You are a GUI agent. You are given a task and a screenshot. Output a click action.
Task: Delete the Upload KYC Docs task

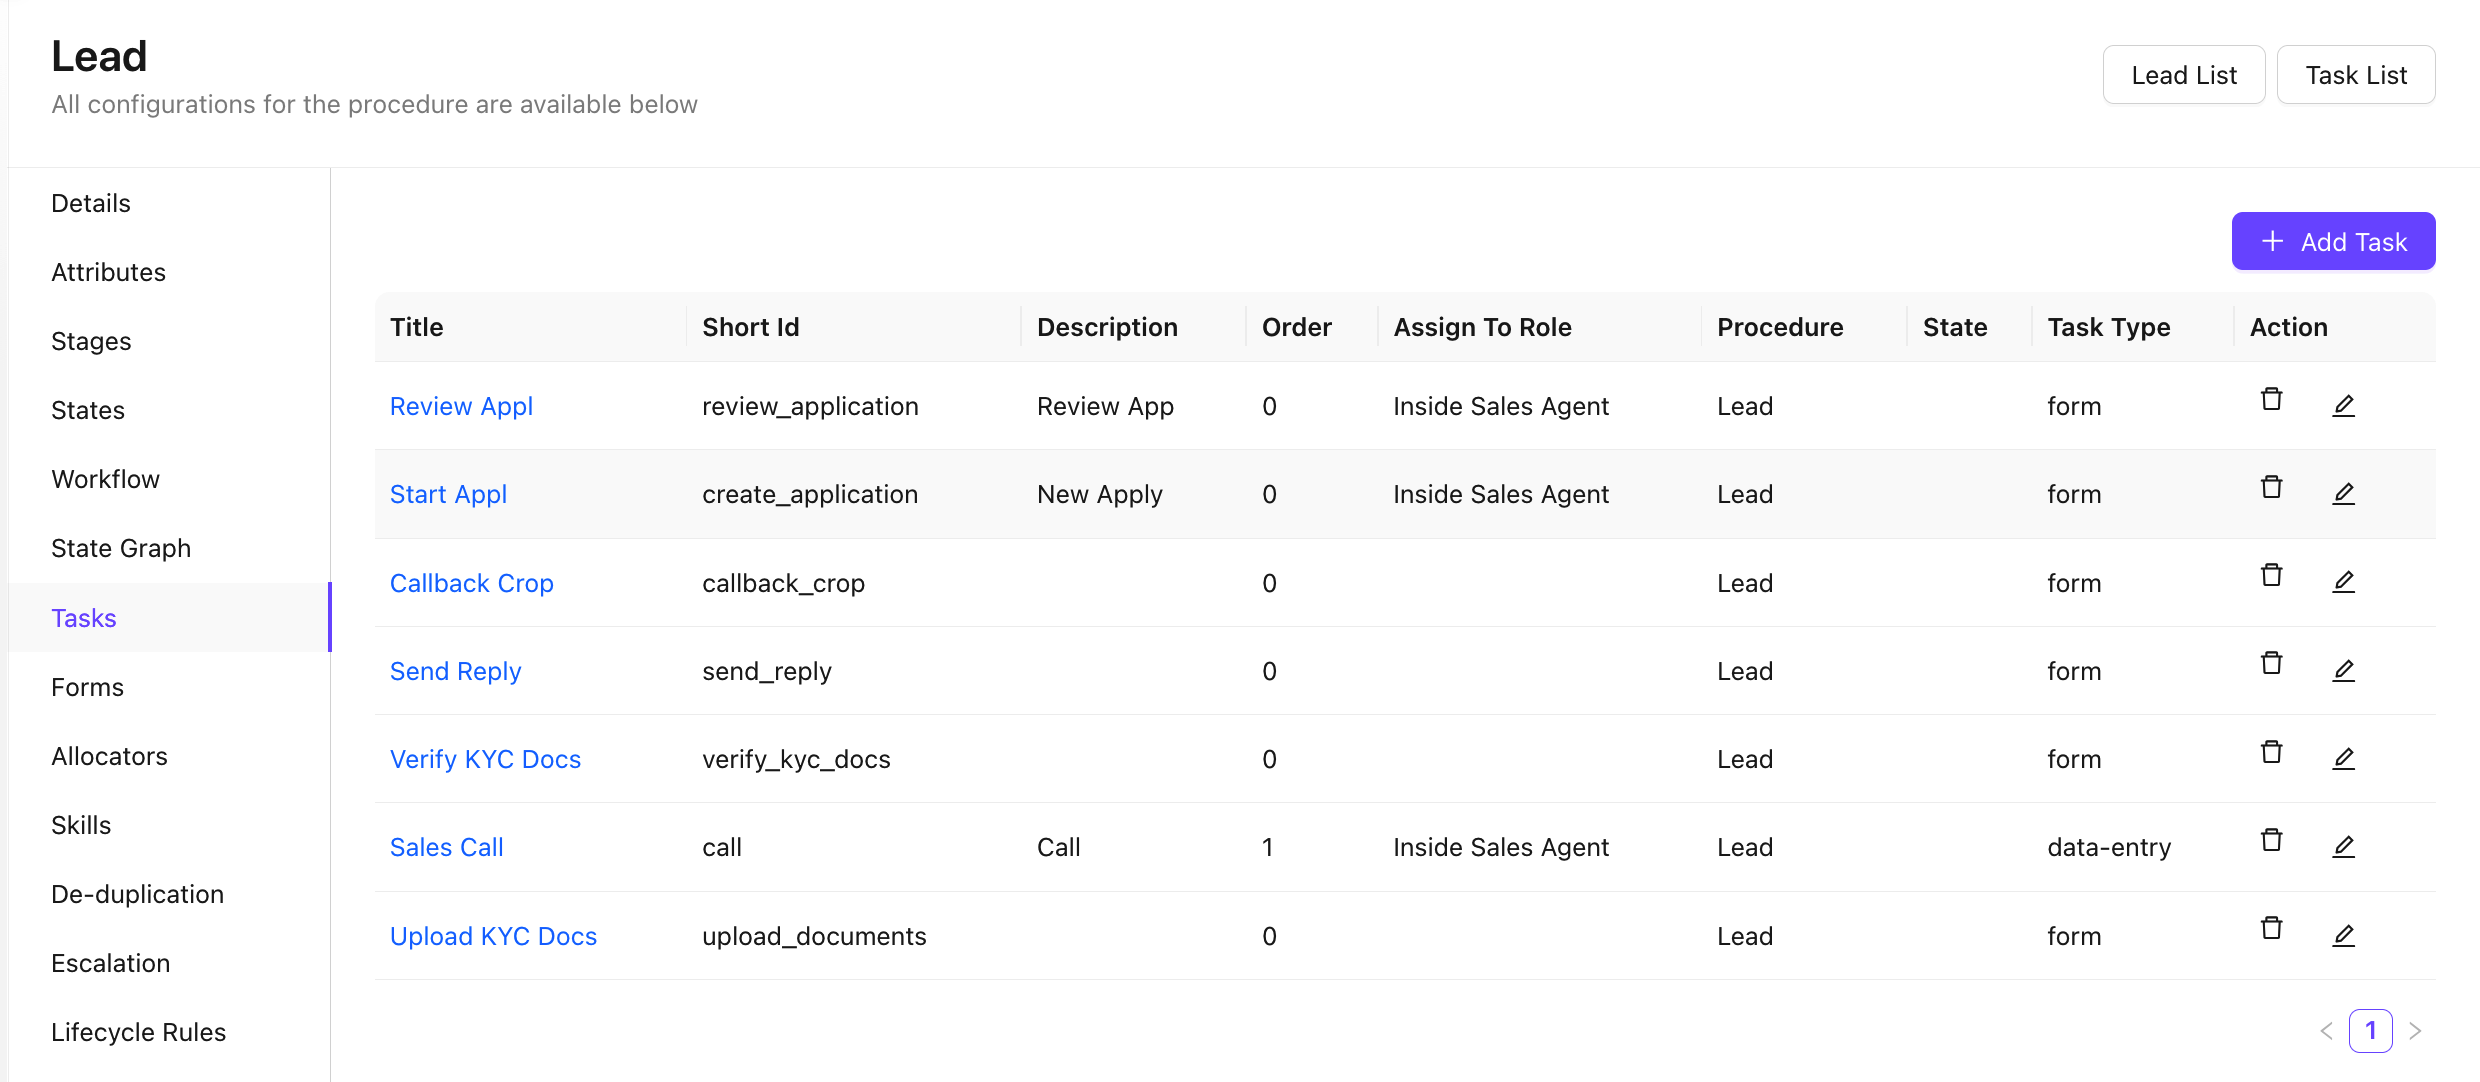coord(2271,929)
